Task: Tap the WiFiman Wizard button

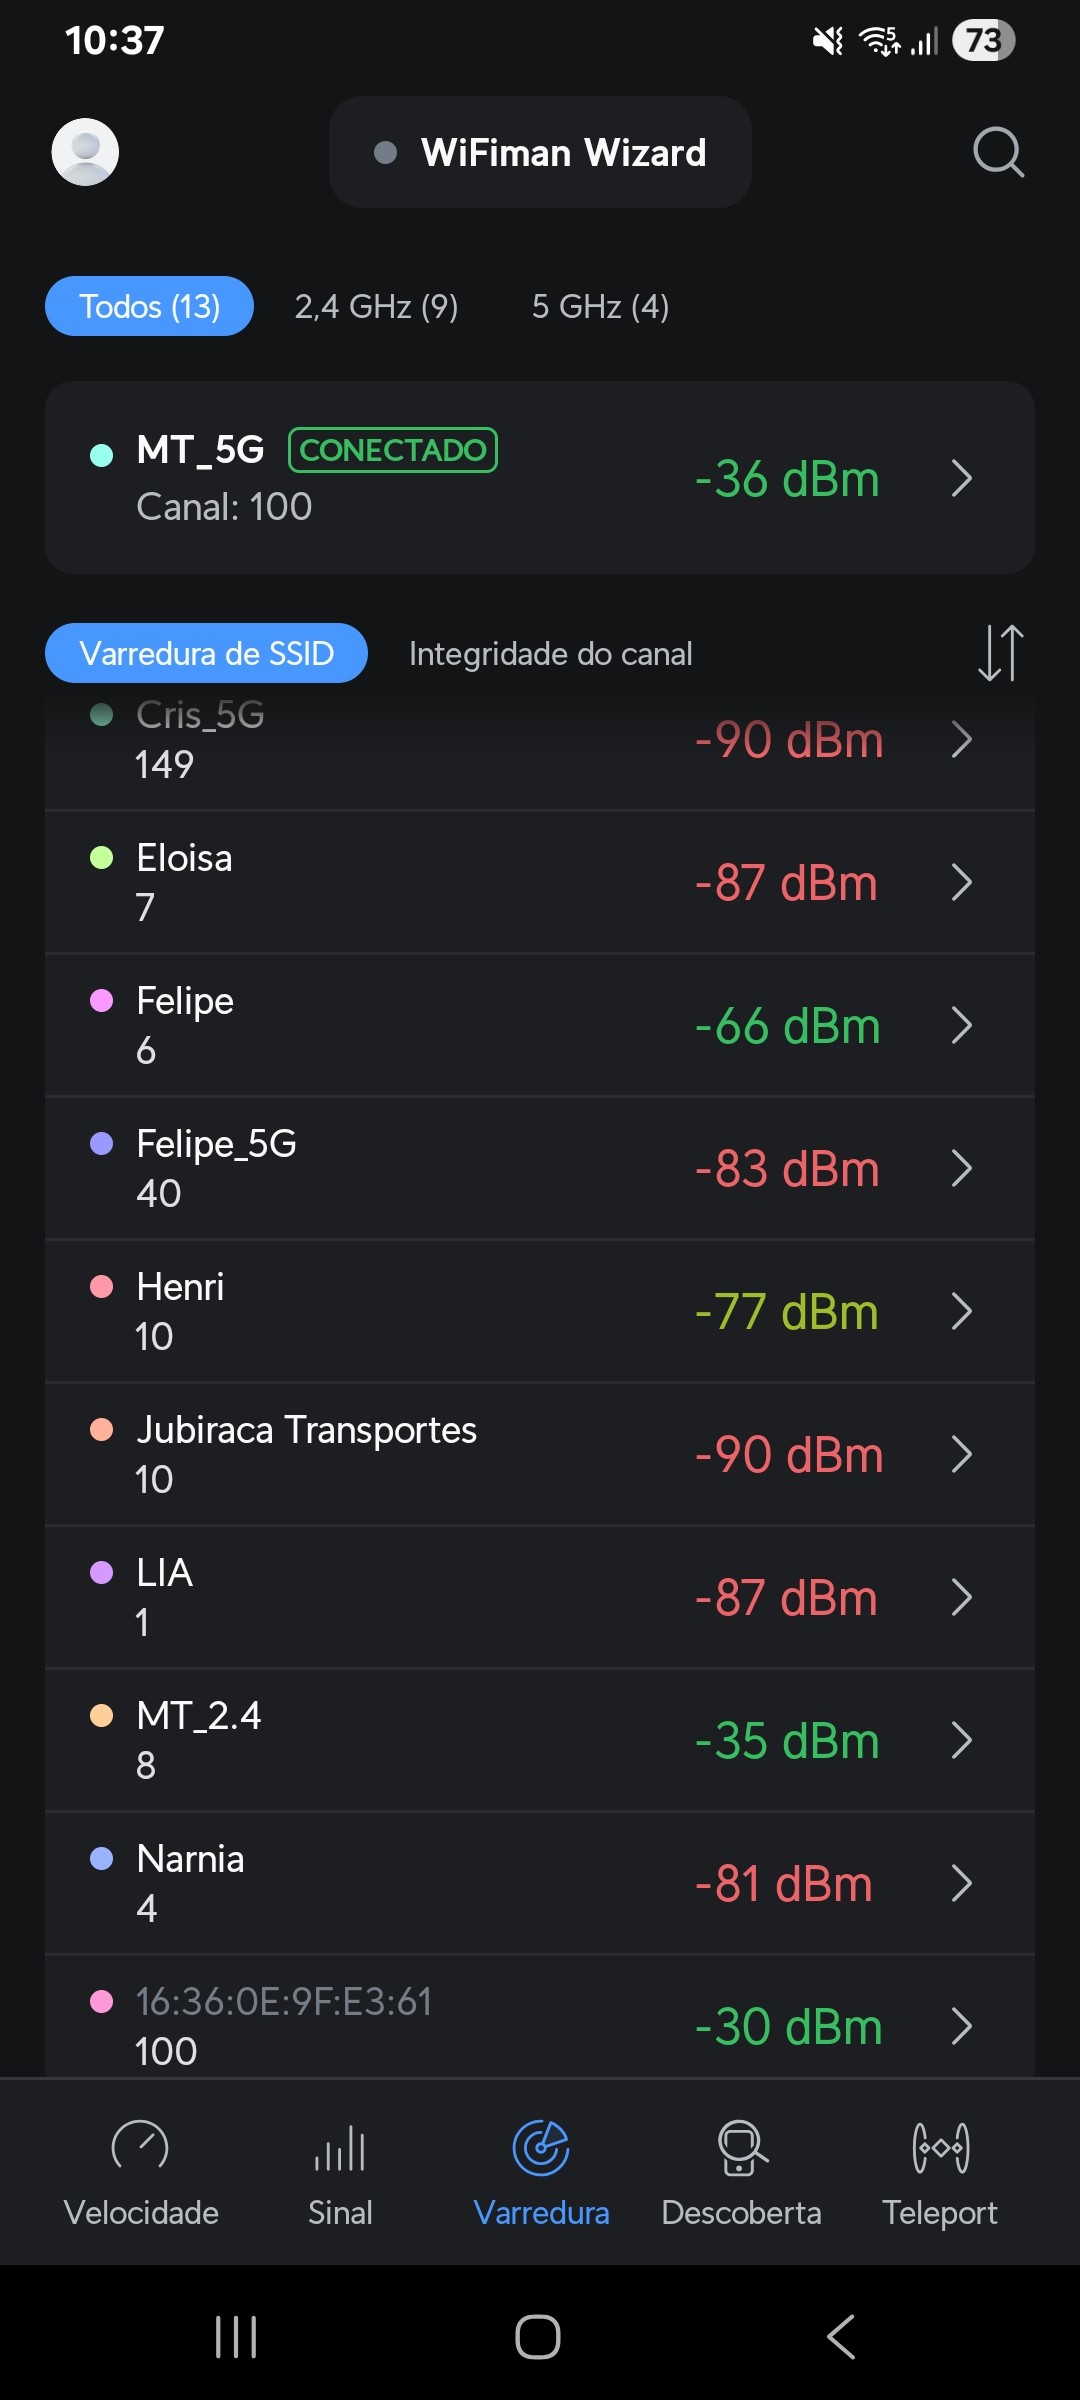Action: (x=540, y=152)
